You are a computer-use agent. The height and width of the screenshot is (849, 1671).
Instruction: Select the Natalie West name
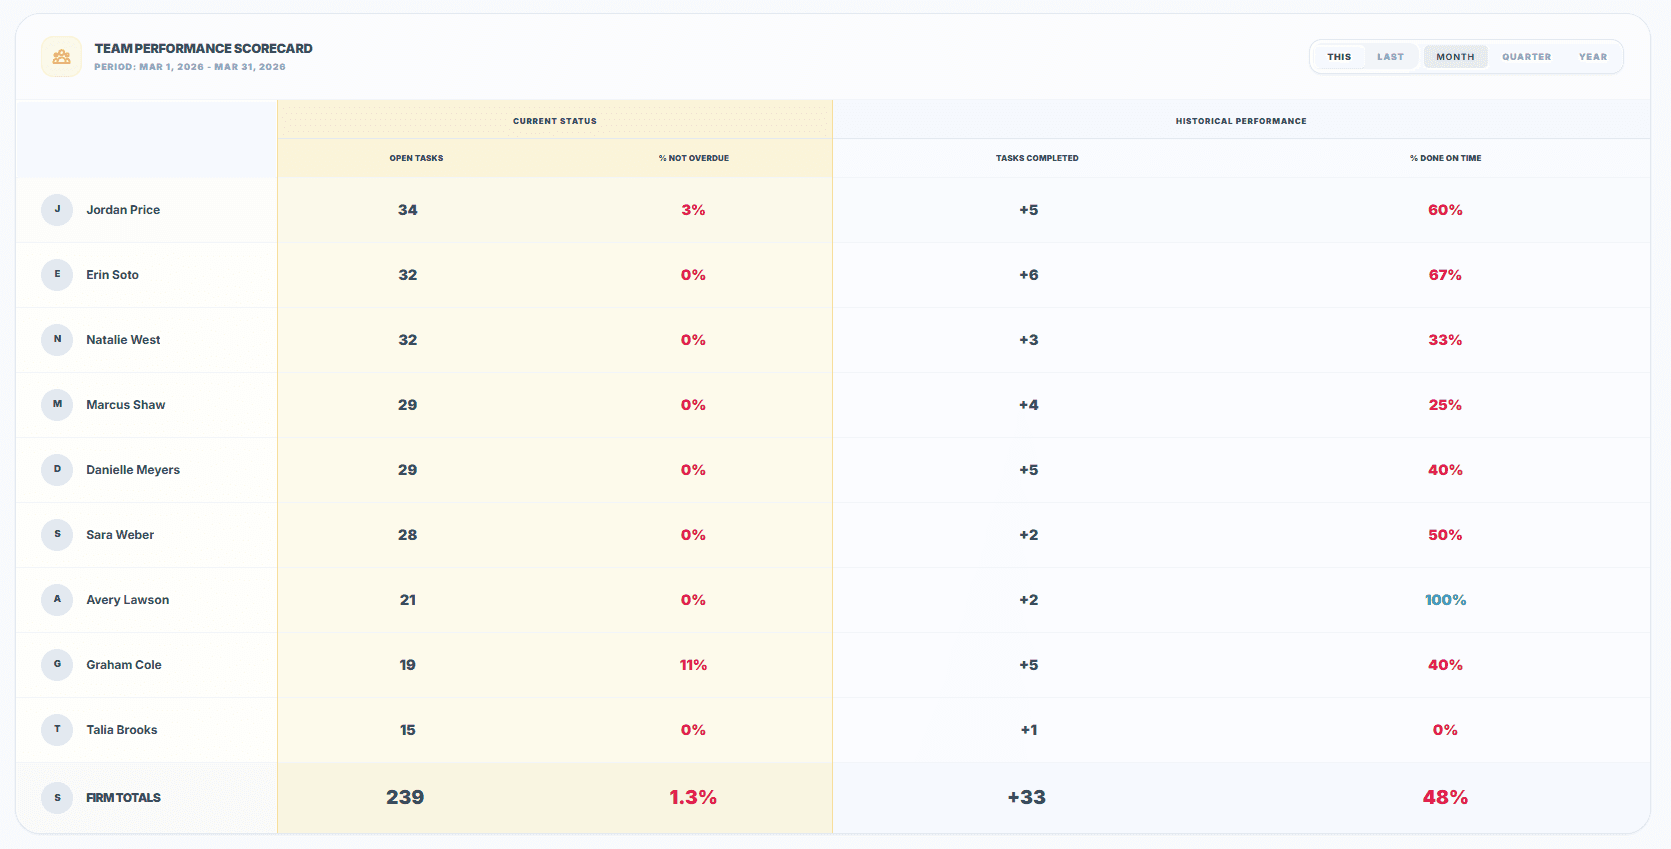(123, 340)
